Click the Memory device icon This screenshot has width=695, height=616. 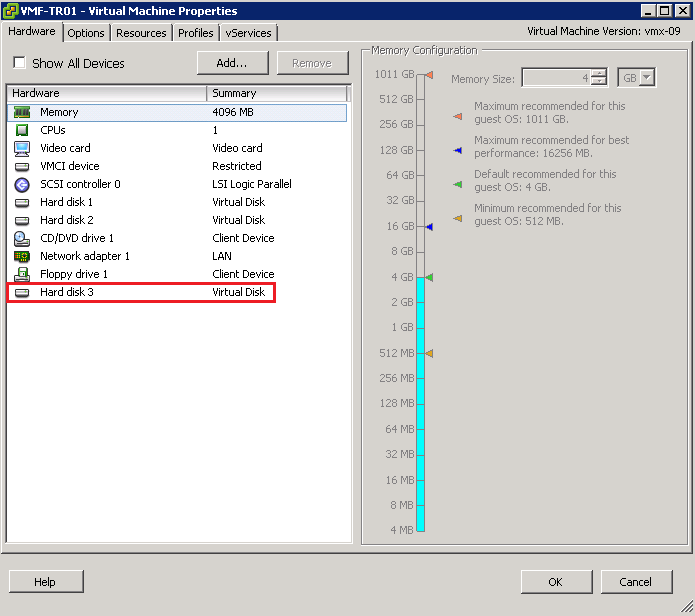coord(22,113)
